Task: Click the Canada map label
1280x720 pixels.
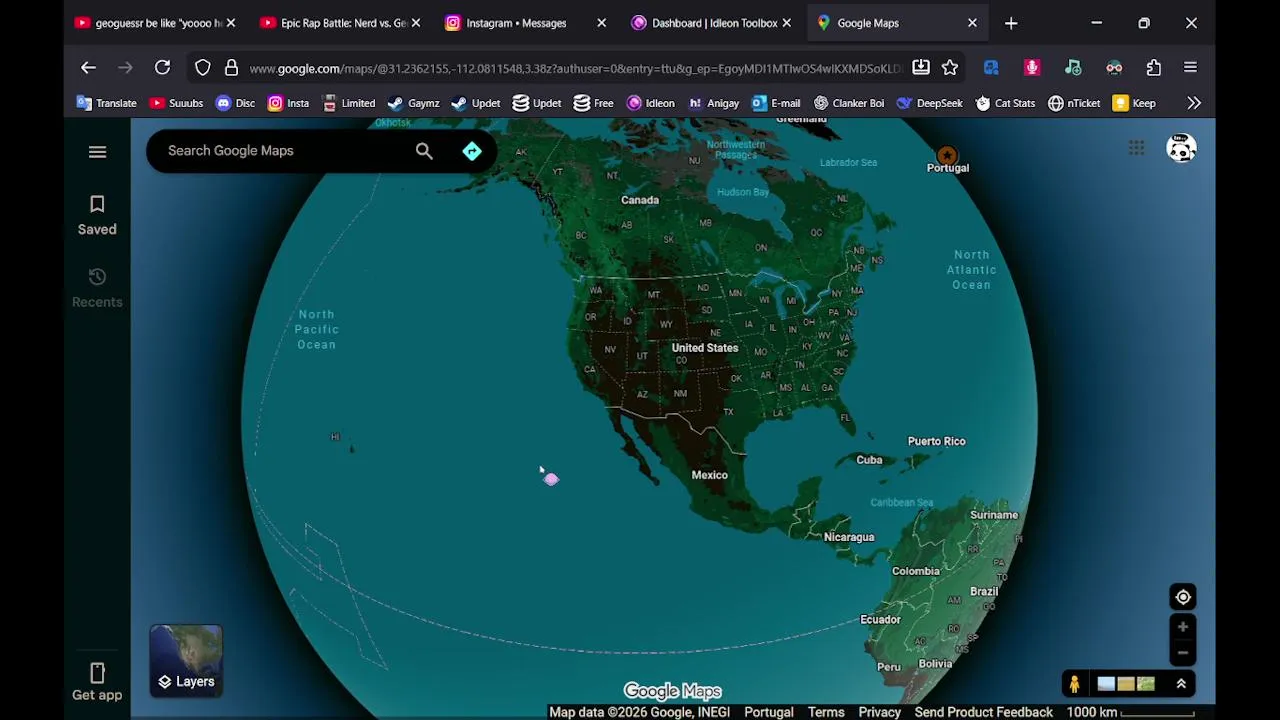Action: tap(640, 200)
